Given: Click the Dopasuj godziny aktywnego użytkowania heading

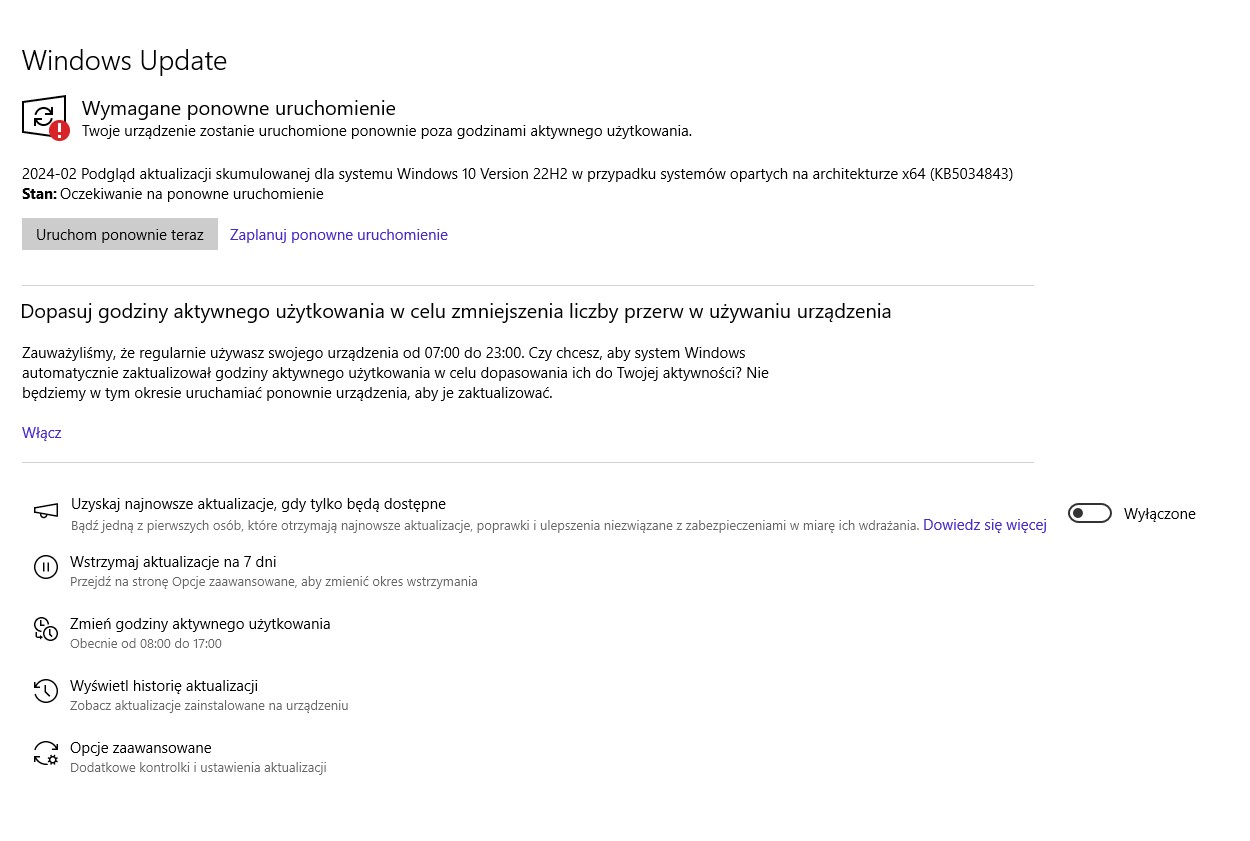Looking at the screenshot, I should (x=455, y=311).
